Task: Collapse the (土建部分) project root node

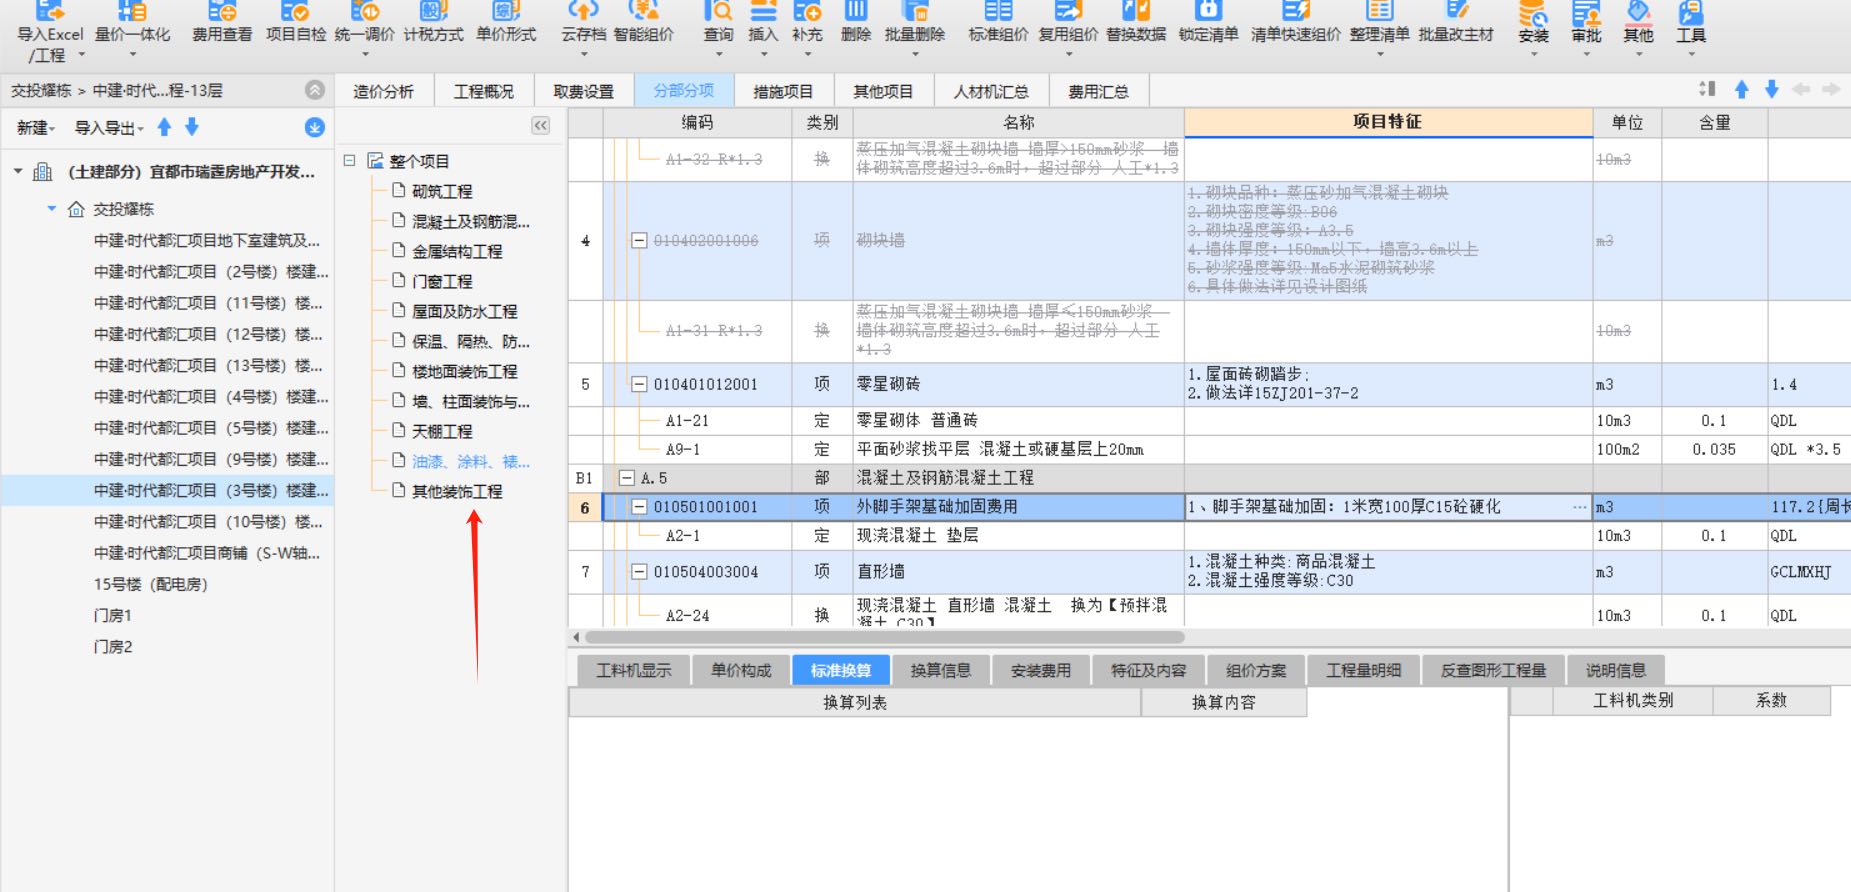Action: pos(18,172)
